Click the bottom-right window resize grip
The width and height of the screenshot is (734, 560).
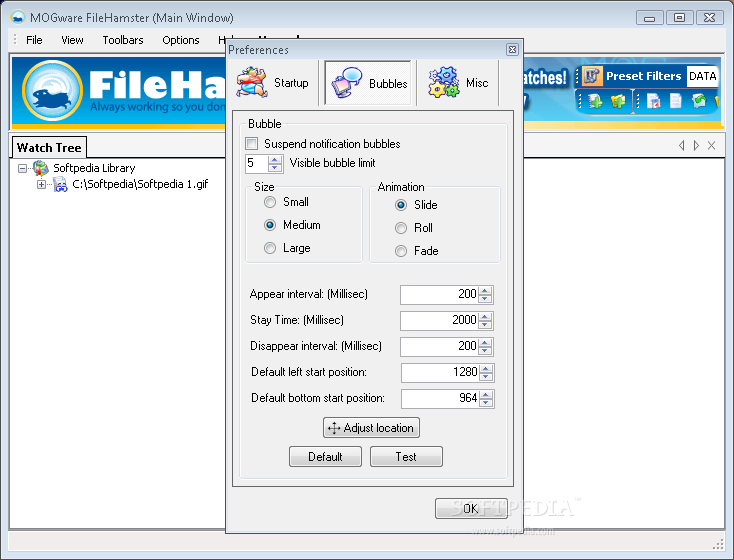[x=719, y=544]
